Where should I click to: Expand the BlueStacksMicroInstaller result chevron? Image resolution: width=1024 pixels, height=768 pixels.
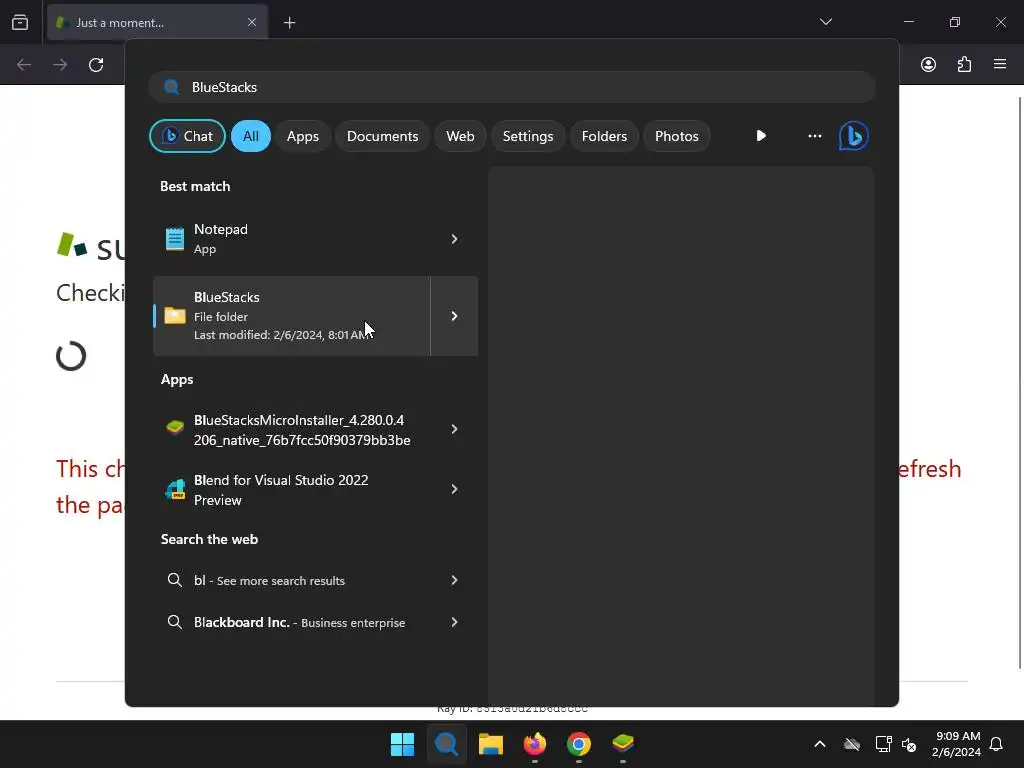point(454,429)
